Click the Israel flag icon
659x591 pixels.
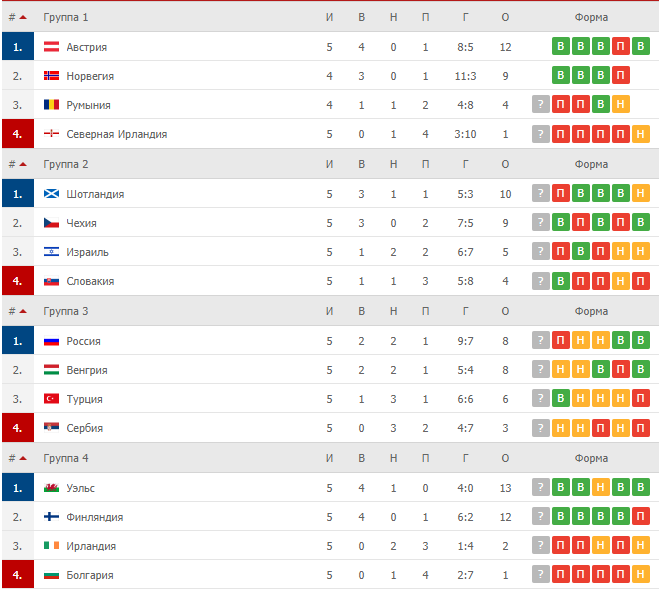click(51, 252)
